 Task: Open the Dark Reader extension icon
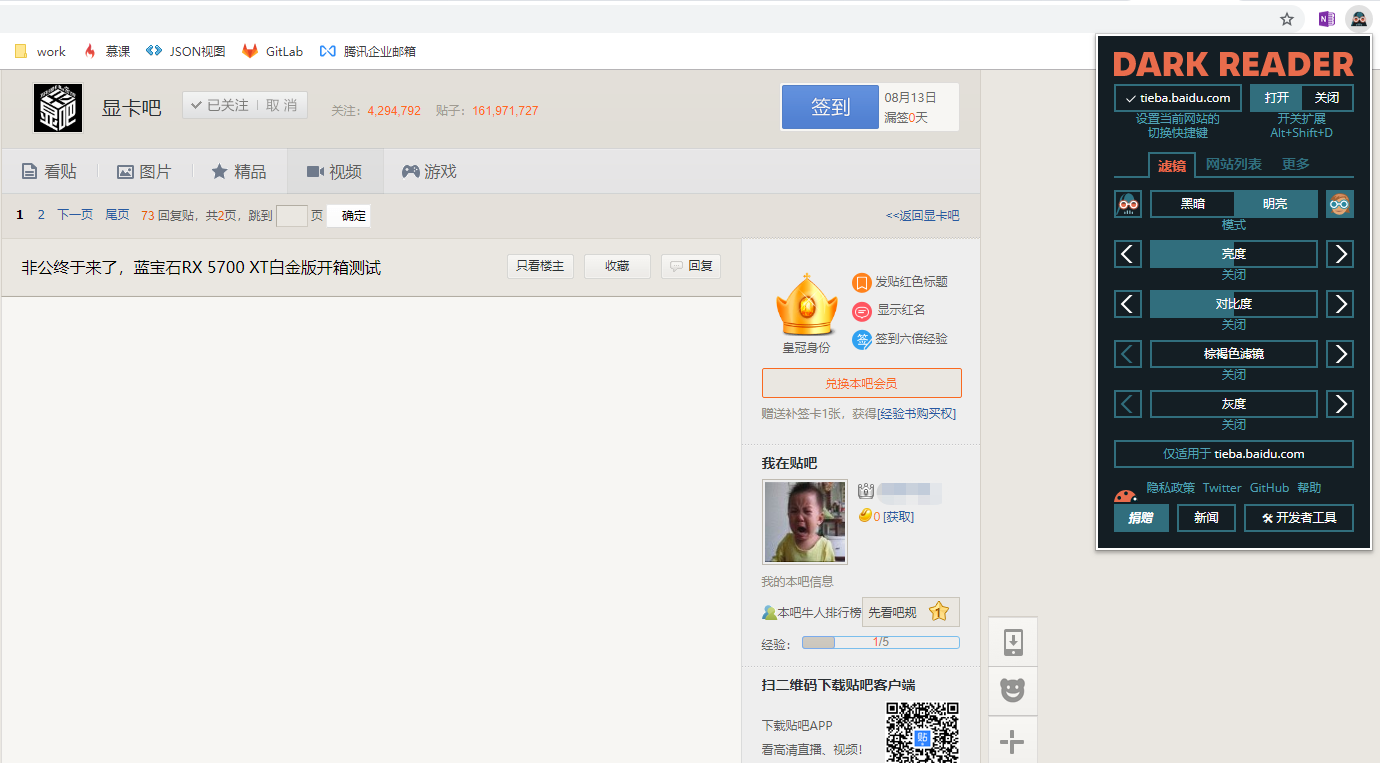[x=1358, y=18]
